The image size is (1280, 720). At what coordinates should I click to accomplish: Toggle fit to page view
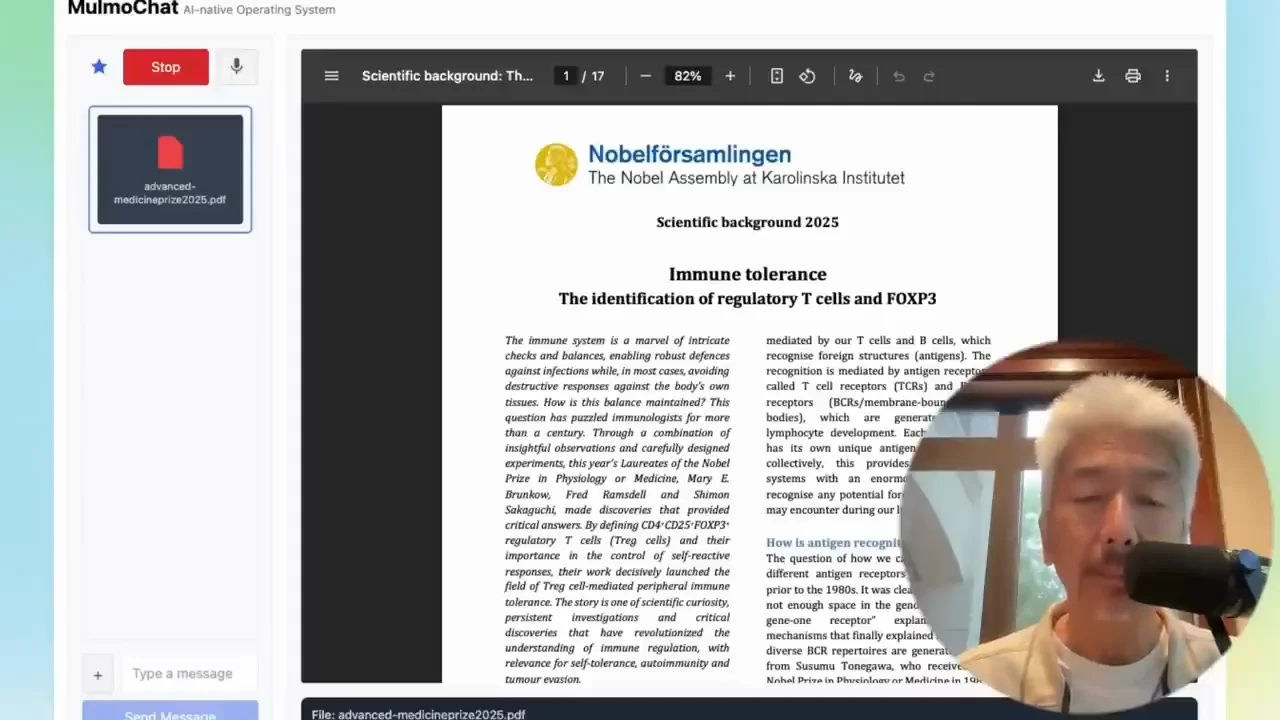tap(776, 76)
